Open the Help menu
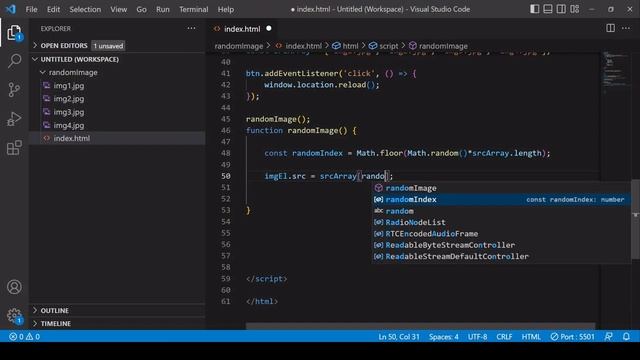Image resolution: width=640 pixels, height=360 pixels. click(x=225, y=9)
